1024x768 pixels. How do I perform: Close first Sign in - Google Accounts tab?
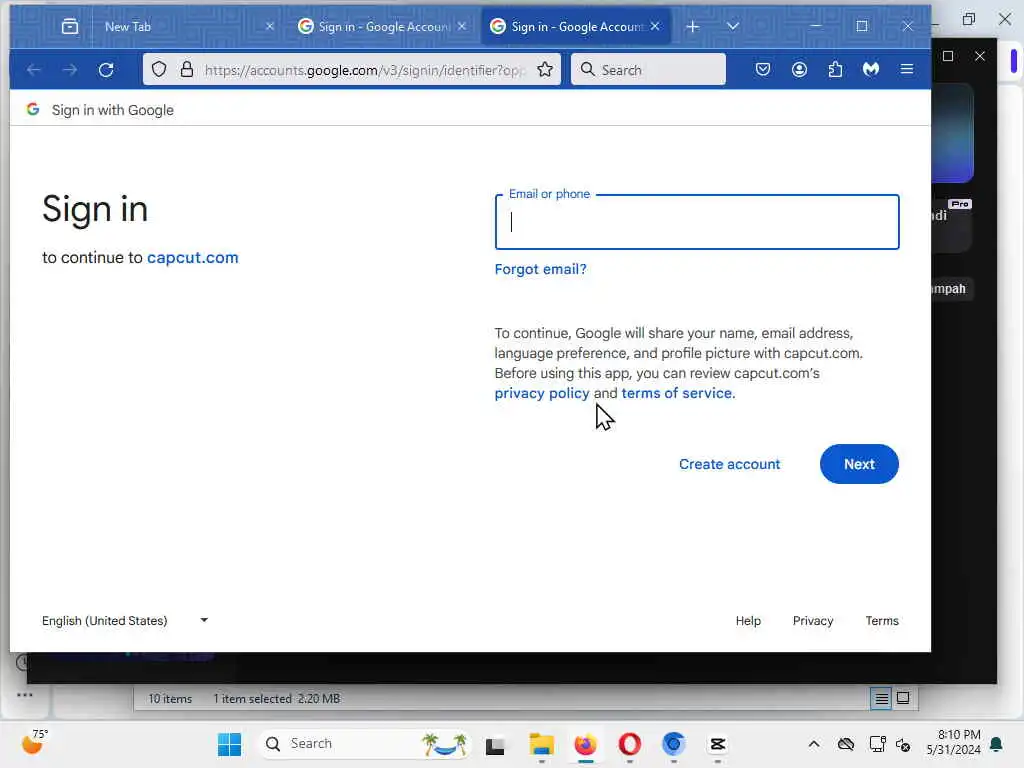(x=462, y=27)
